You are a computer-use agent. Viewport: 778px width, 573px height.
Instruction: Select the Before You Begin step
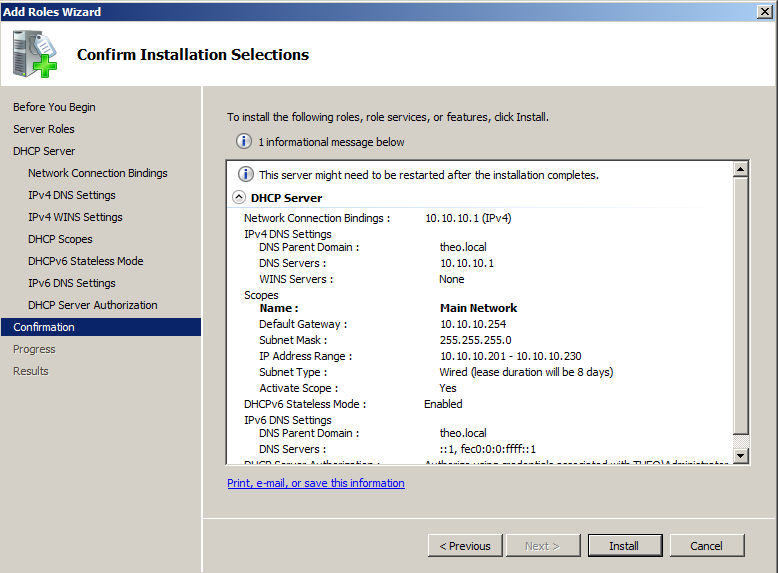click(54, 107)
